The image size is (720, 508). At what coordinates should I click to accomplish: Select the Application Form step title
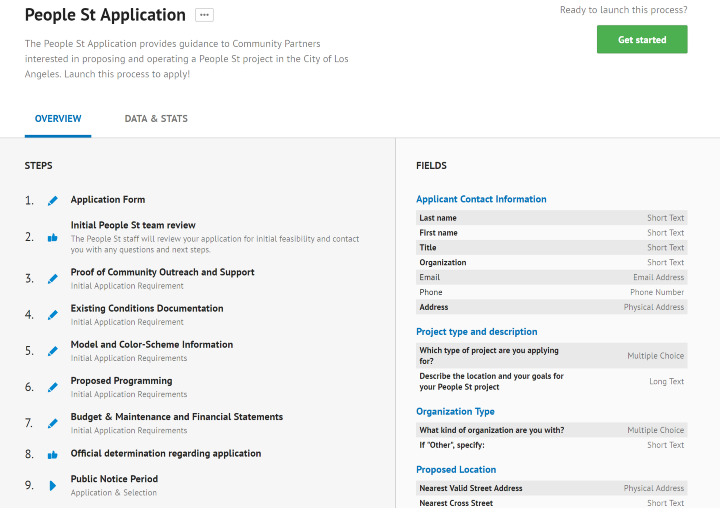point(108,199)
